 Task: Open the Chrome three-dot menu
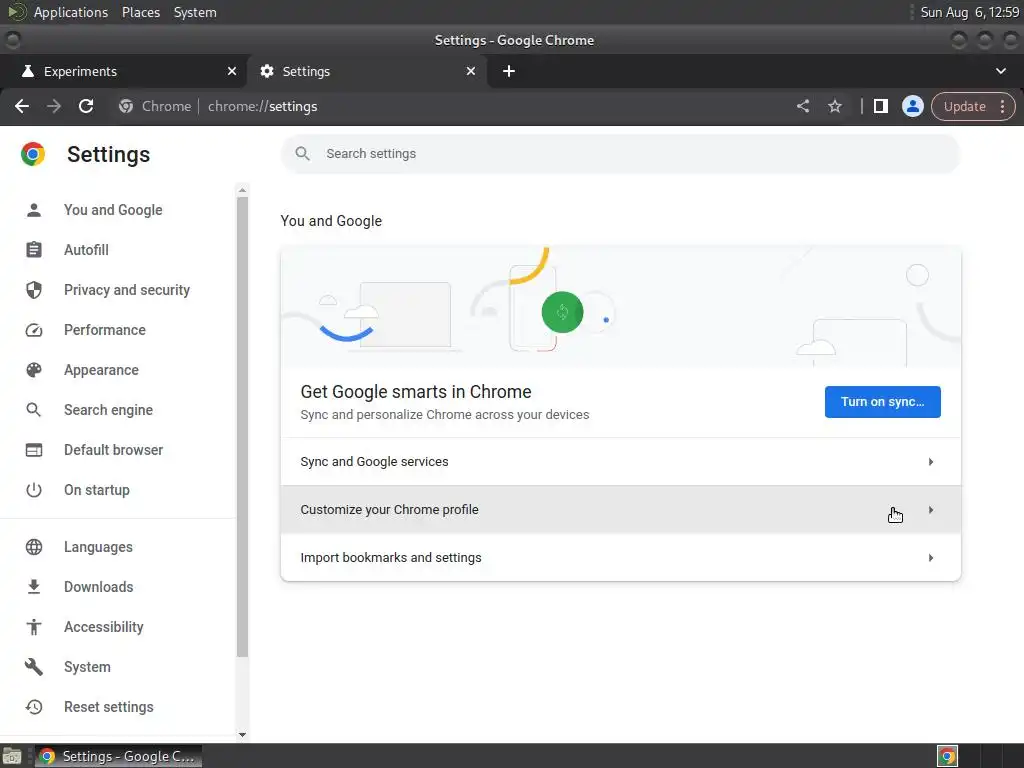[x=1002, y=106]
